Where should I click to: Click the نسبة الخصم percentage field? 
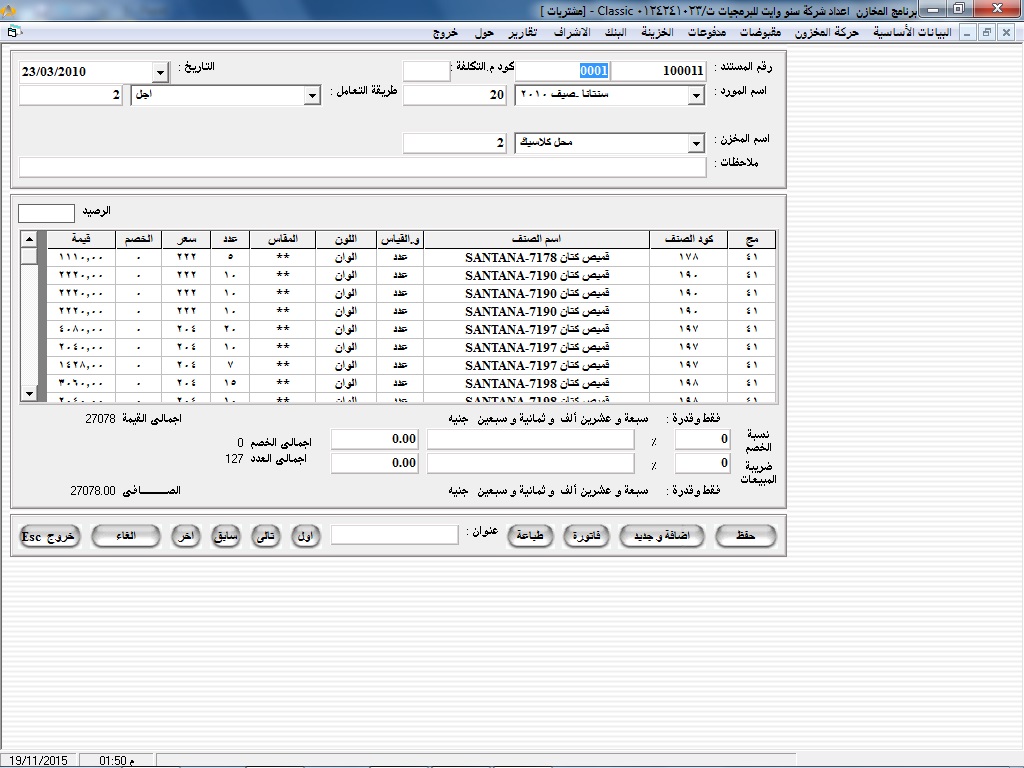coord(702,440)
